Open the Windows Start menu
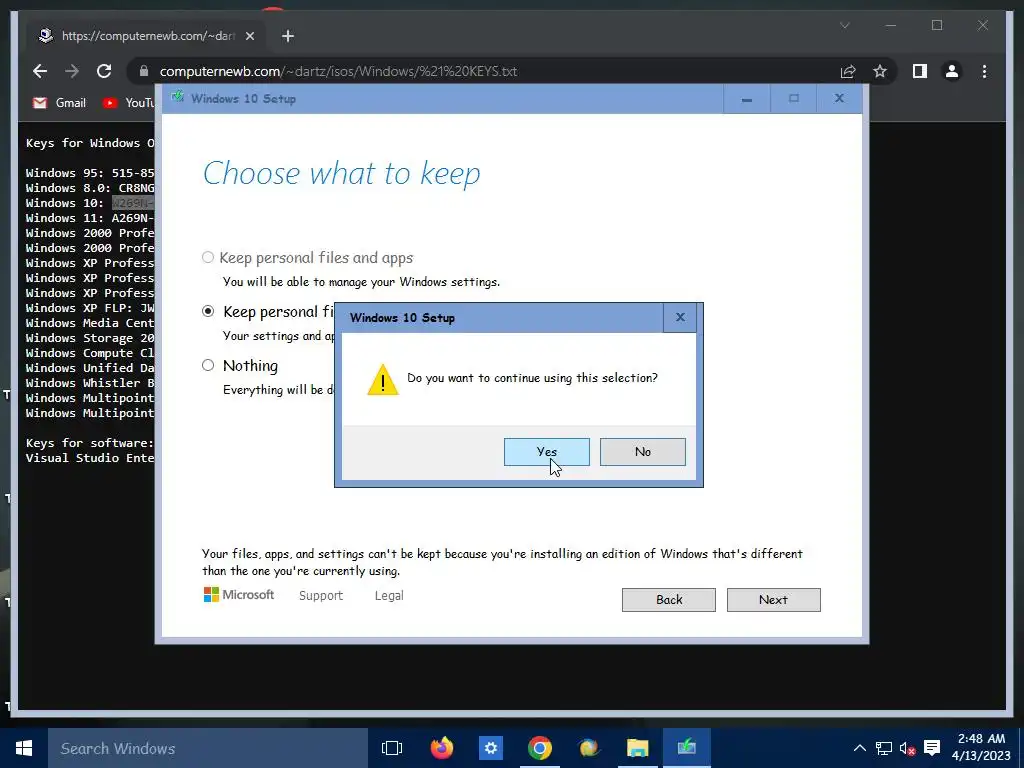The image size is (1024, 768). [24, 748]
